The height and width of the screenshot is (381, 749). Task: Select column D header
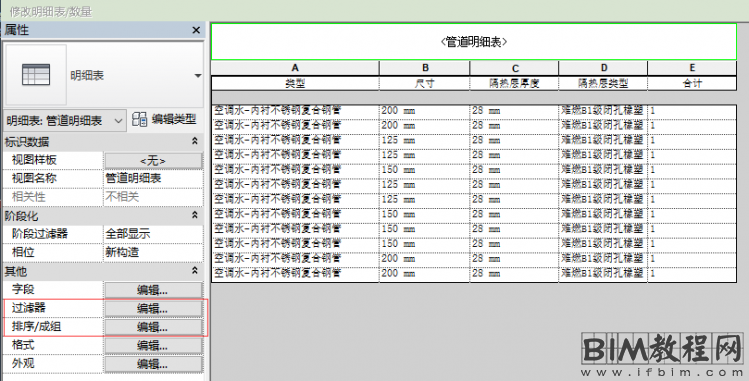[603, 68]
